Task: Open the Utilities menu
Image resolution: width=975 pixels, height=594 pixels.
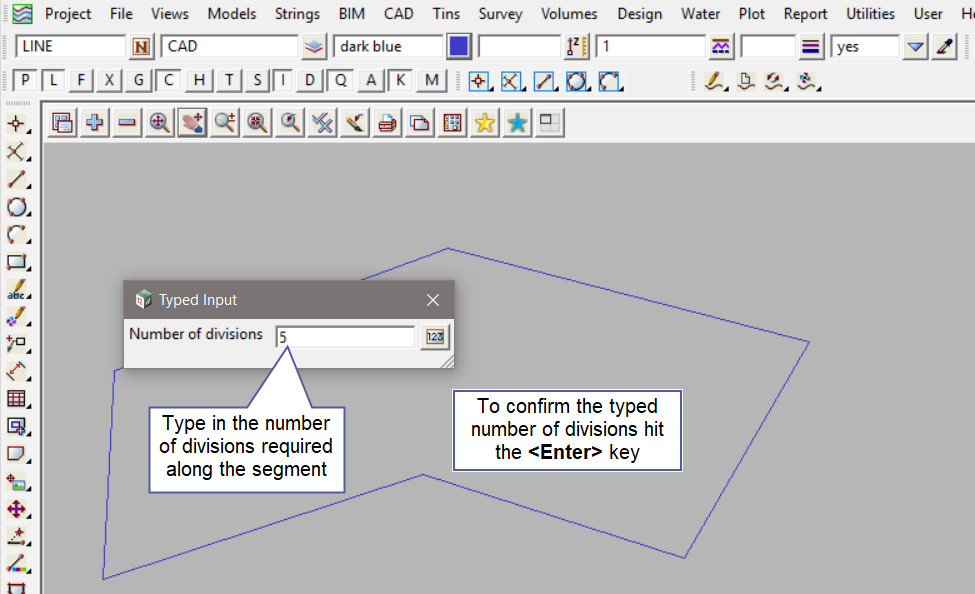Action: click(871, 14)
